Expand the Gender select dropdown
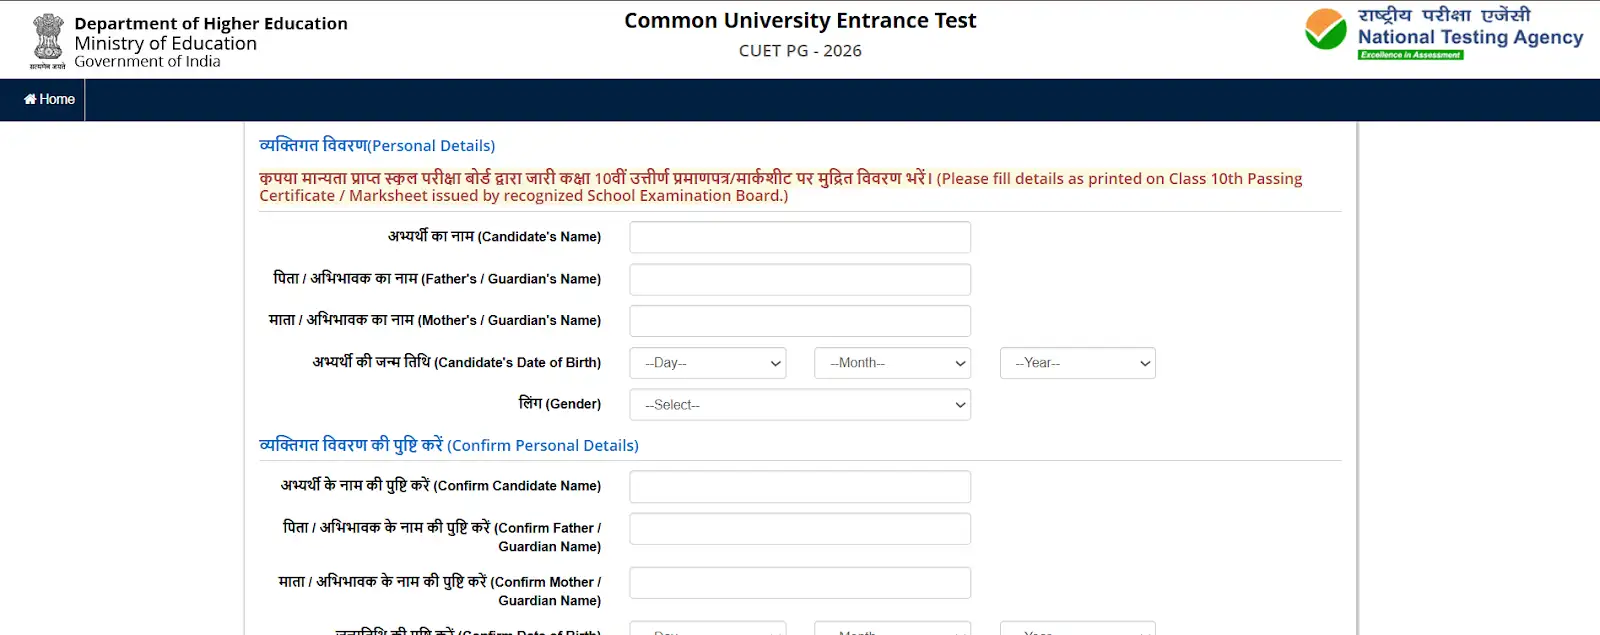Image resolution: width=1600 pixels, height=635 pixels. (800, 405)
